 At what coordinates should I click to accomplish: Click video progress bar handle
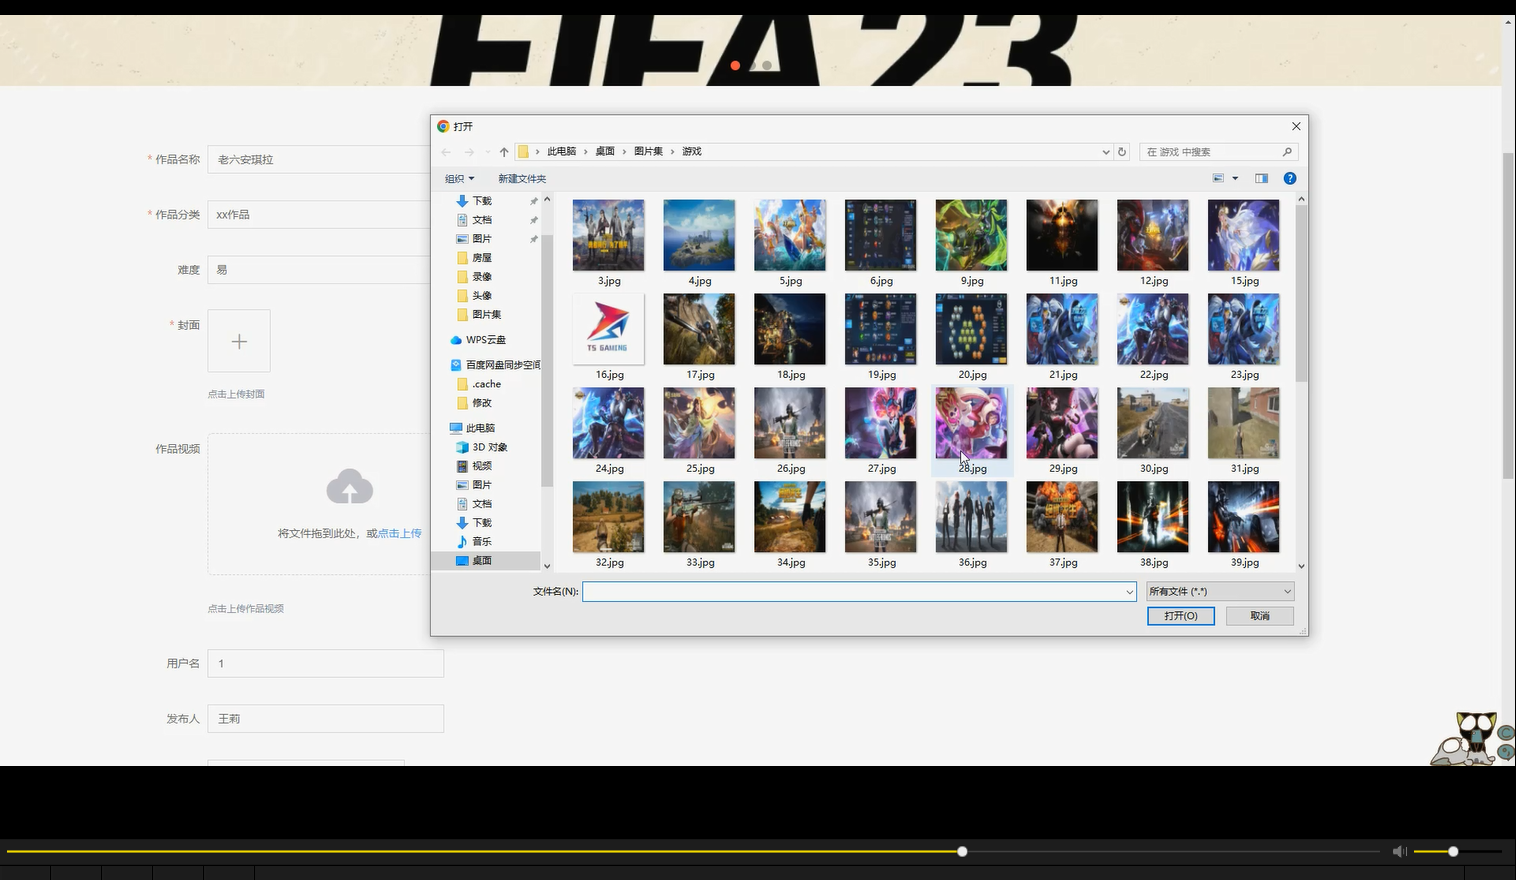(x=962, y=852)
